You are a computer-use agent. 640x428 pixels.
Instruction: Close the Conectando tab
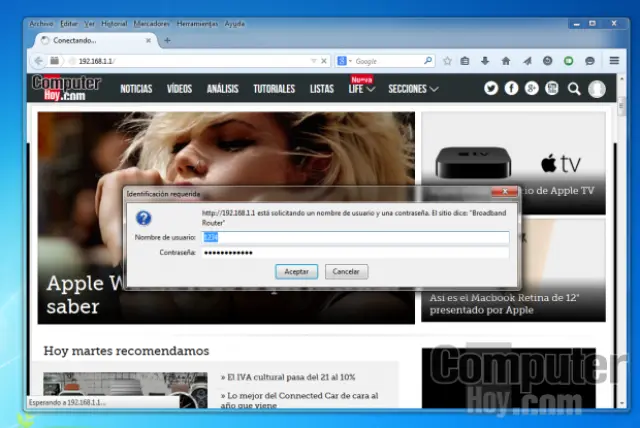tap(150, 40)
